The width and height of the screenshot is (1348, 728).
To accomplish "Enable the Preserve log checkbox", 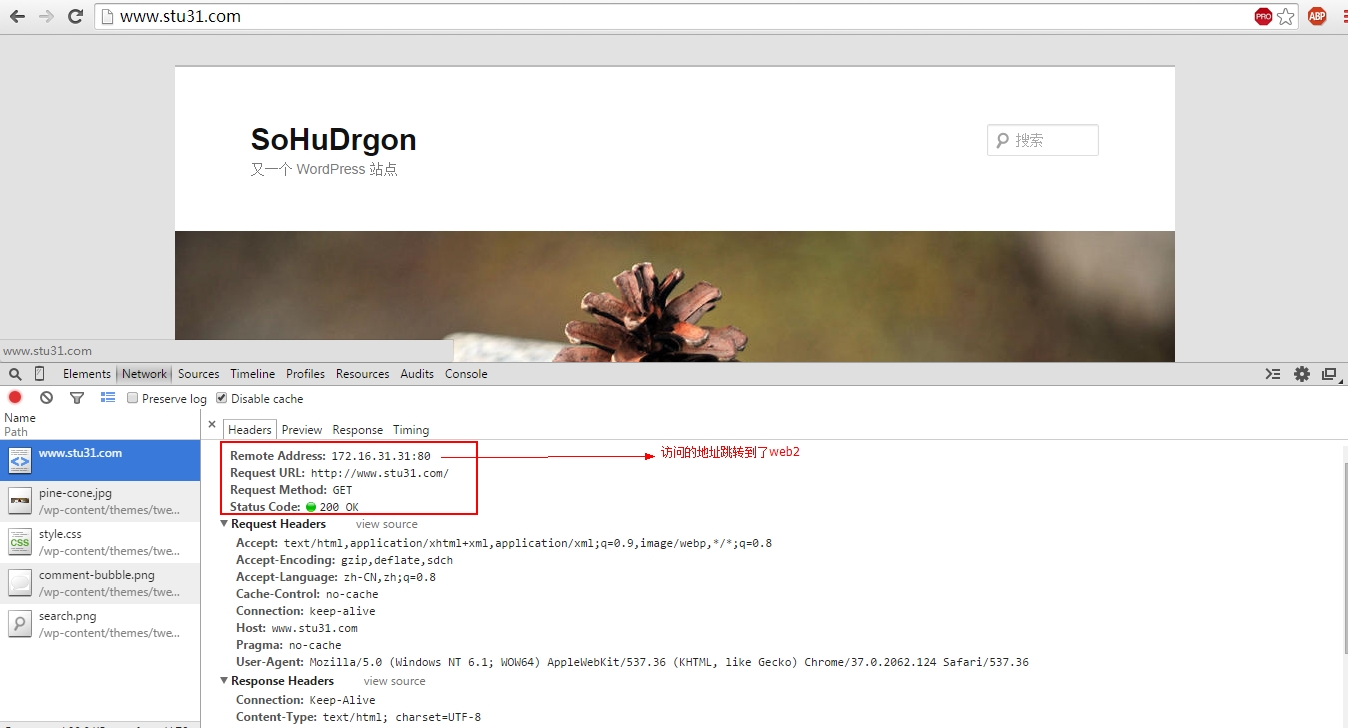I will click(133, 398).
